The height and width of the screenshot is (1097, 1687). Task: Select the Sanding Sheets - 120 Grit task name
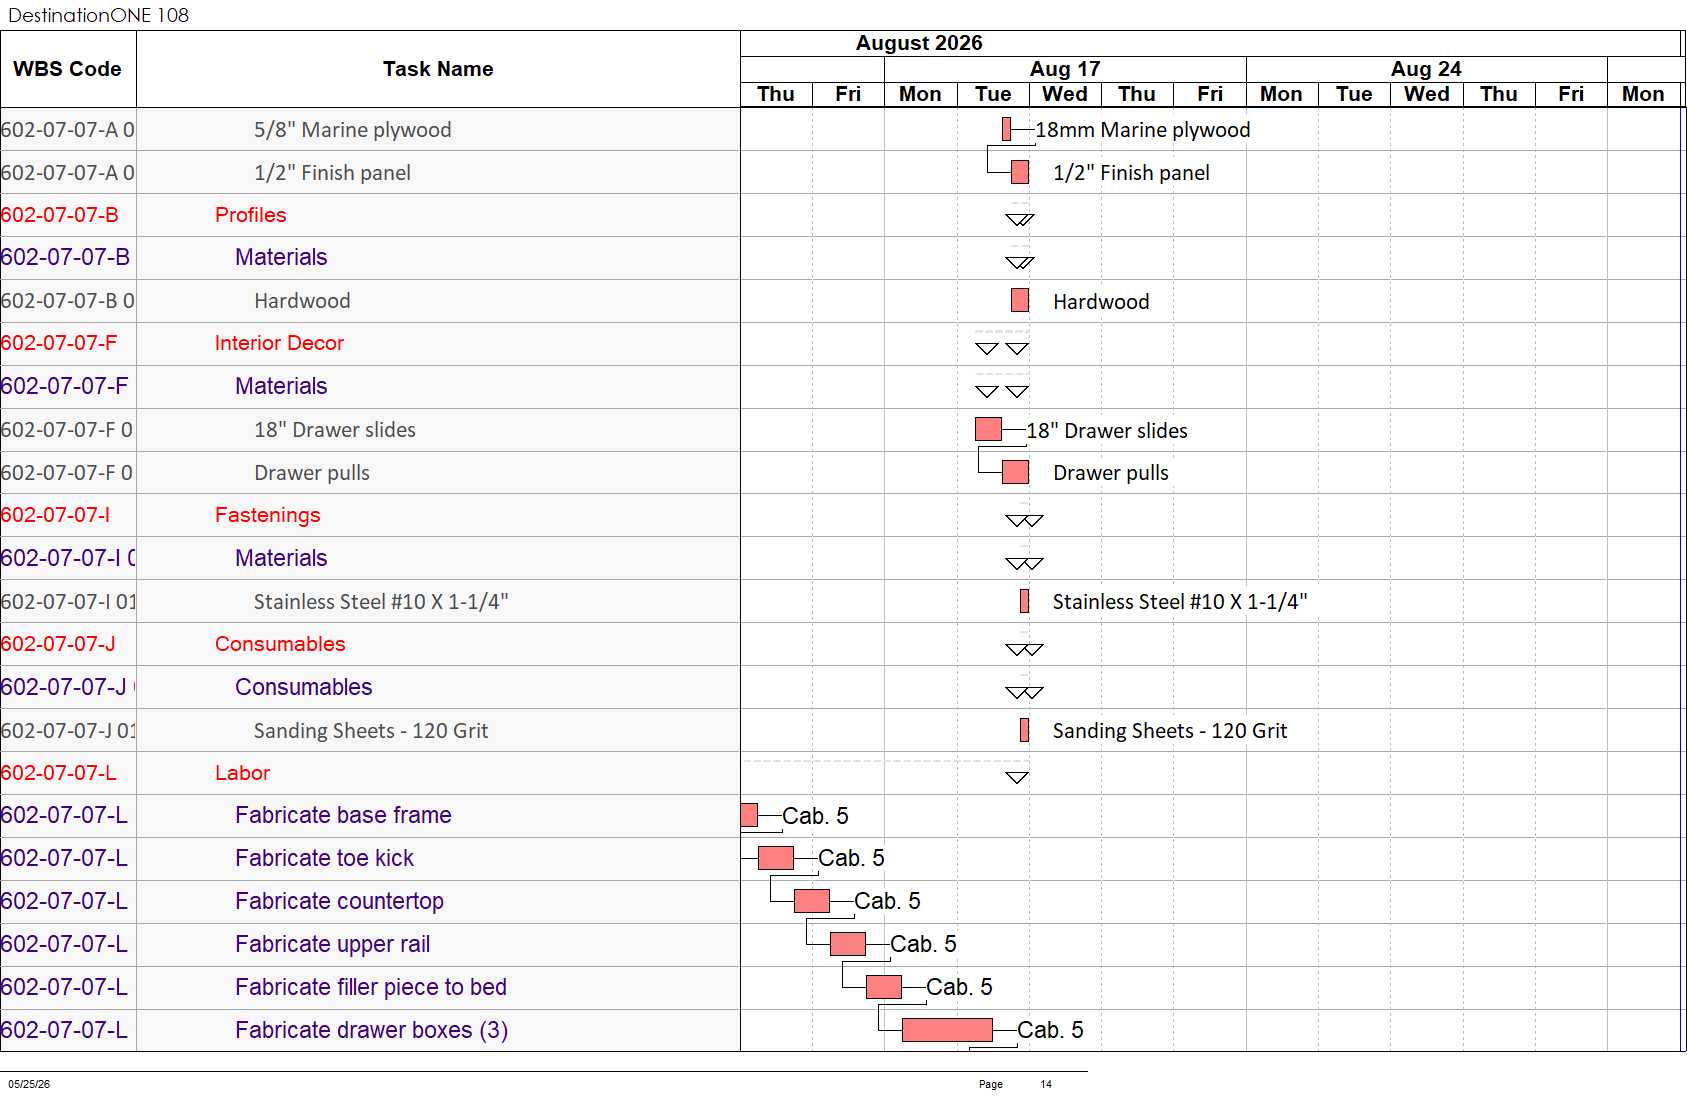[x=371, y=731]
